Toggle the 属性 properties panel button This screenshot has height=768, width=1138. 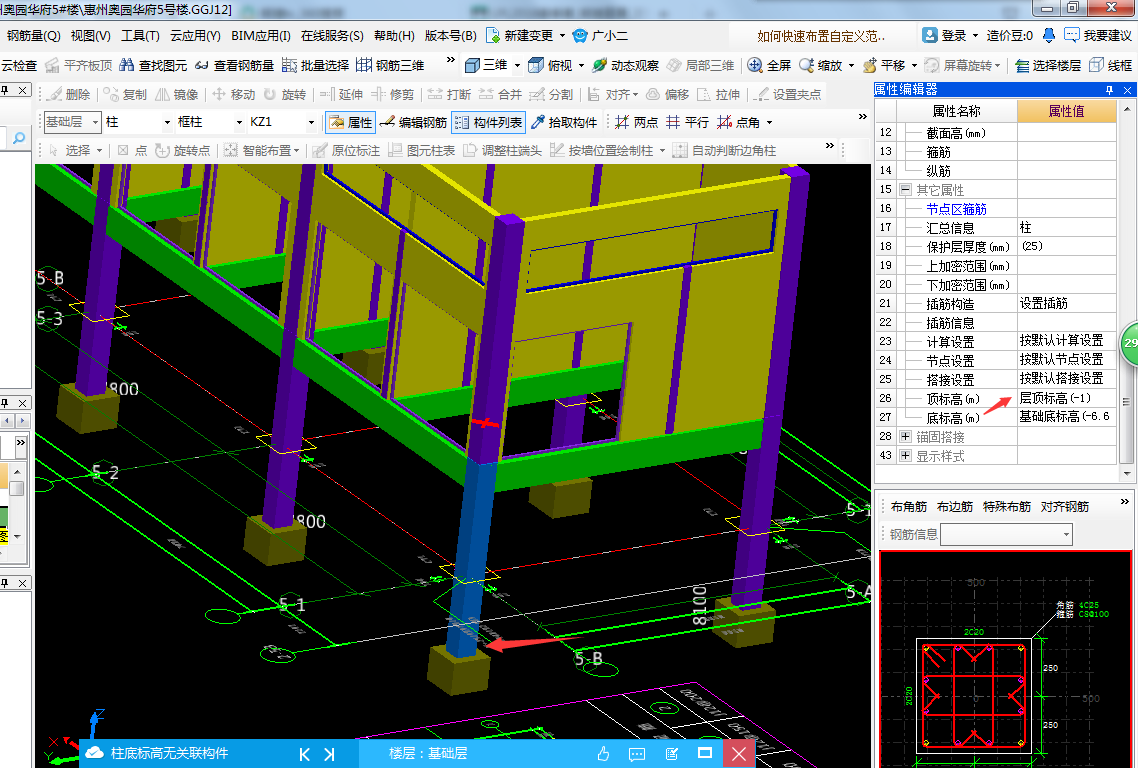pos(349,122)
